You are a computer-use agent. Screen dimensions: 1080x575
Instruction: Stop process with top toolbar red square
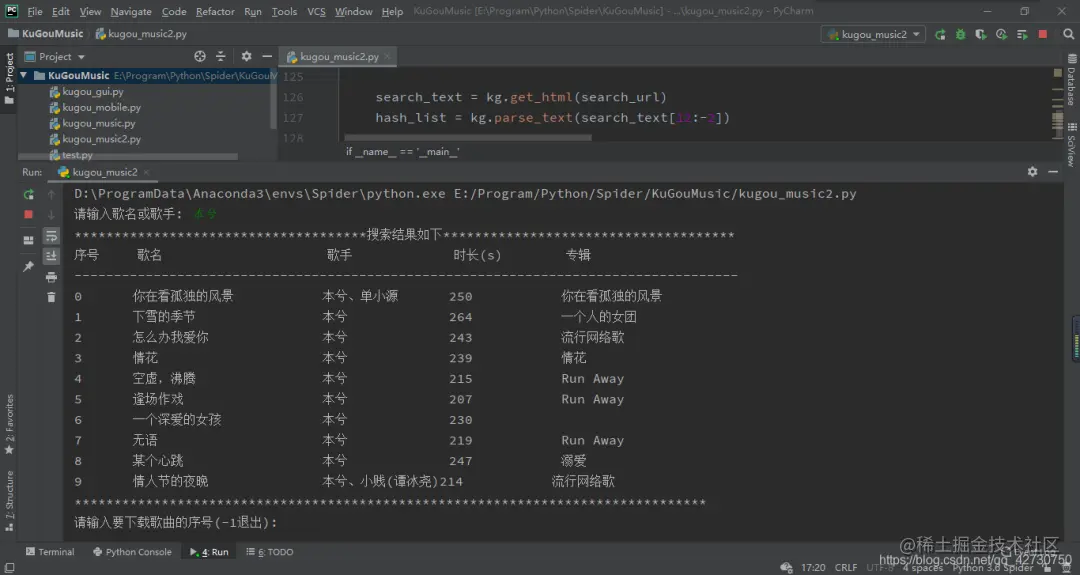[1043, 34]
